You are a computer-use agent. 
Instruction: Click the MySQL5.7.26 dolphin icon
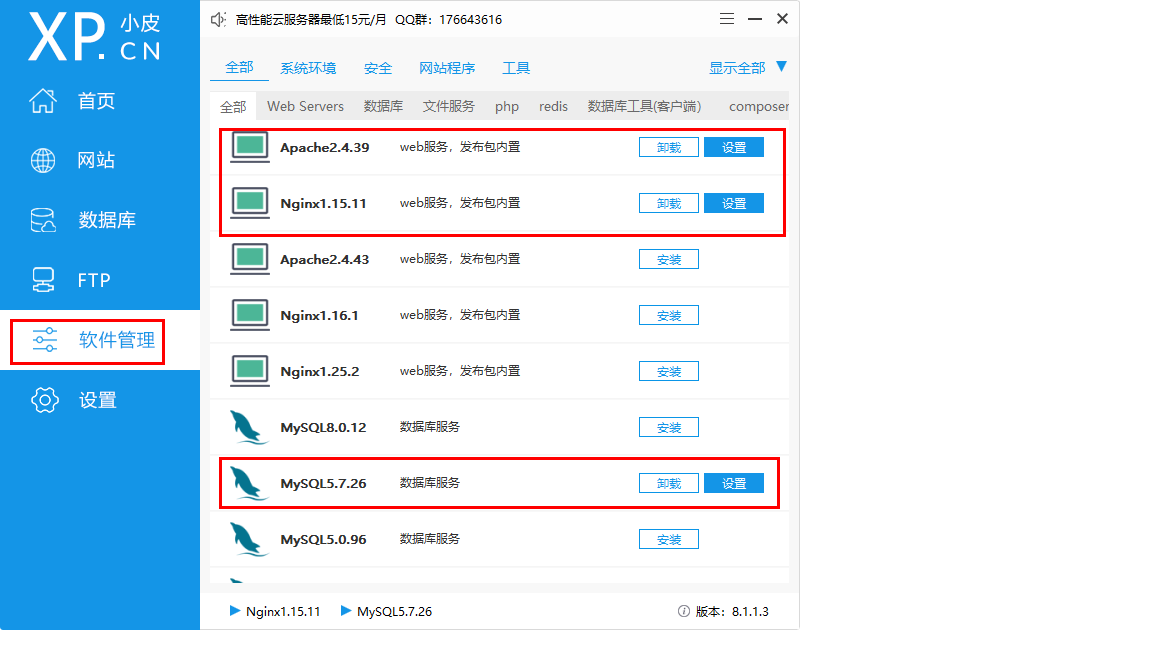(248, 483)
